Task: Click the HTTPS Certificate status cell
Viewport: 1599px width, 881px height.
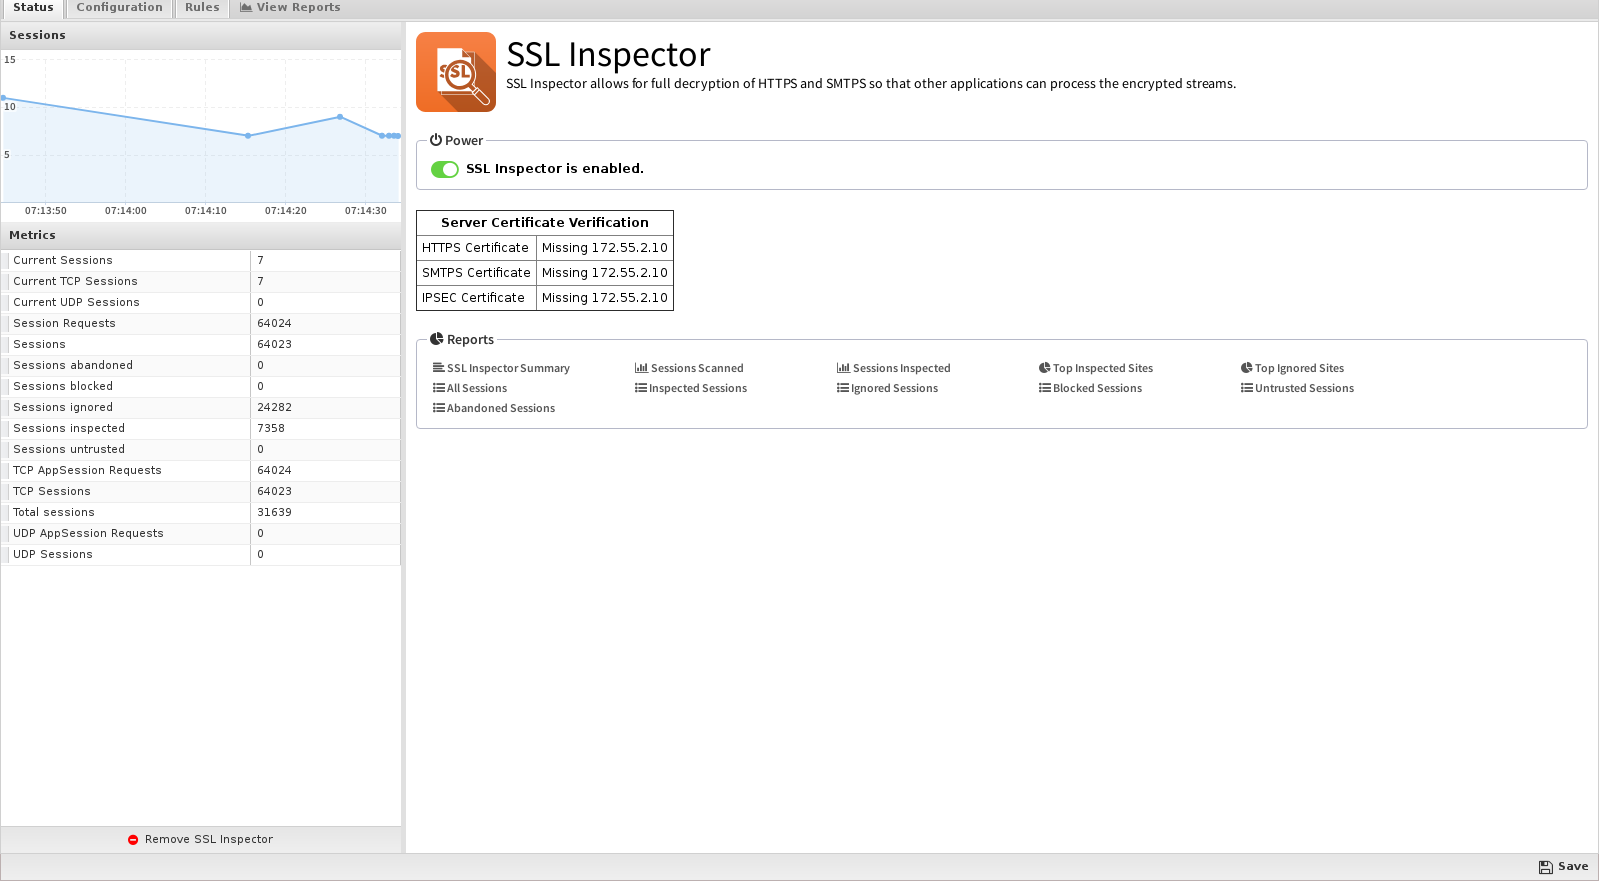Action: click(605, 248)
